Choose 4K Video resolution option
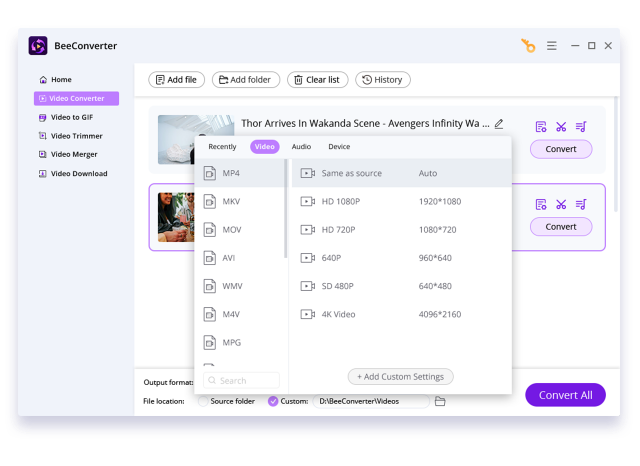This screenshot has width=640, height=466. (338, 314)
